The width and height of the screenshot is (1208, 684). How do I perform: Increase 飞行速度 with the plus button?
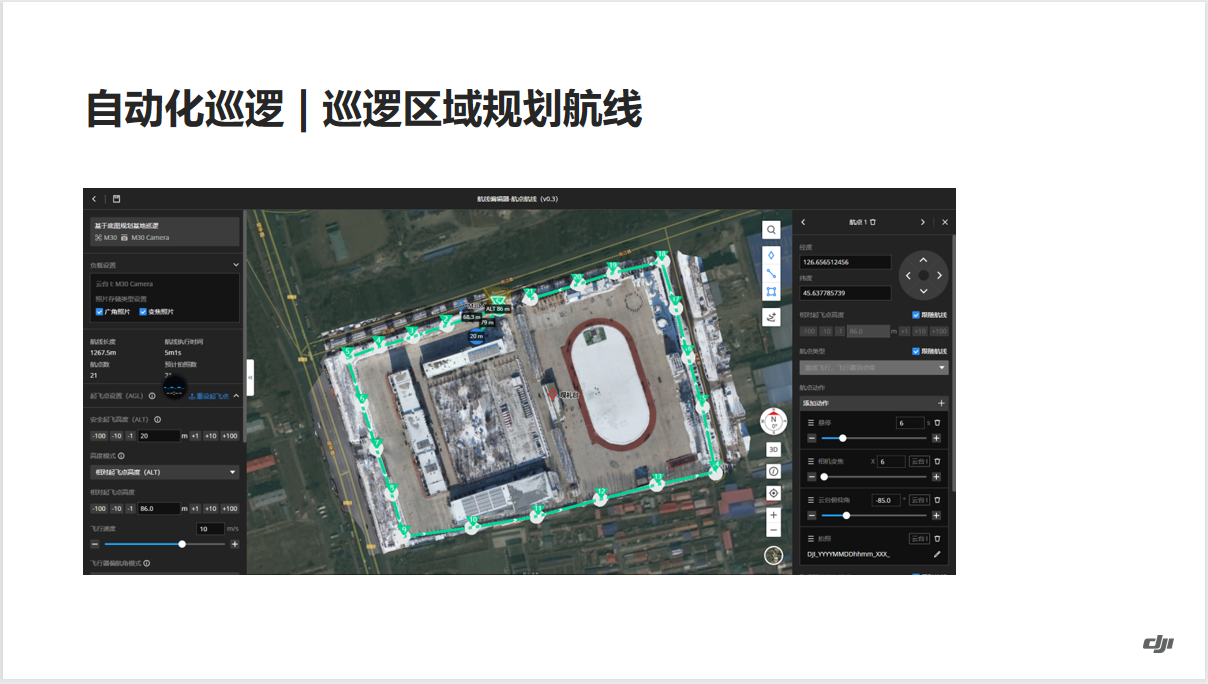[235, 544]
